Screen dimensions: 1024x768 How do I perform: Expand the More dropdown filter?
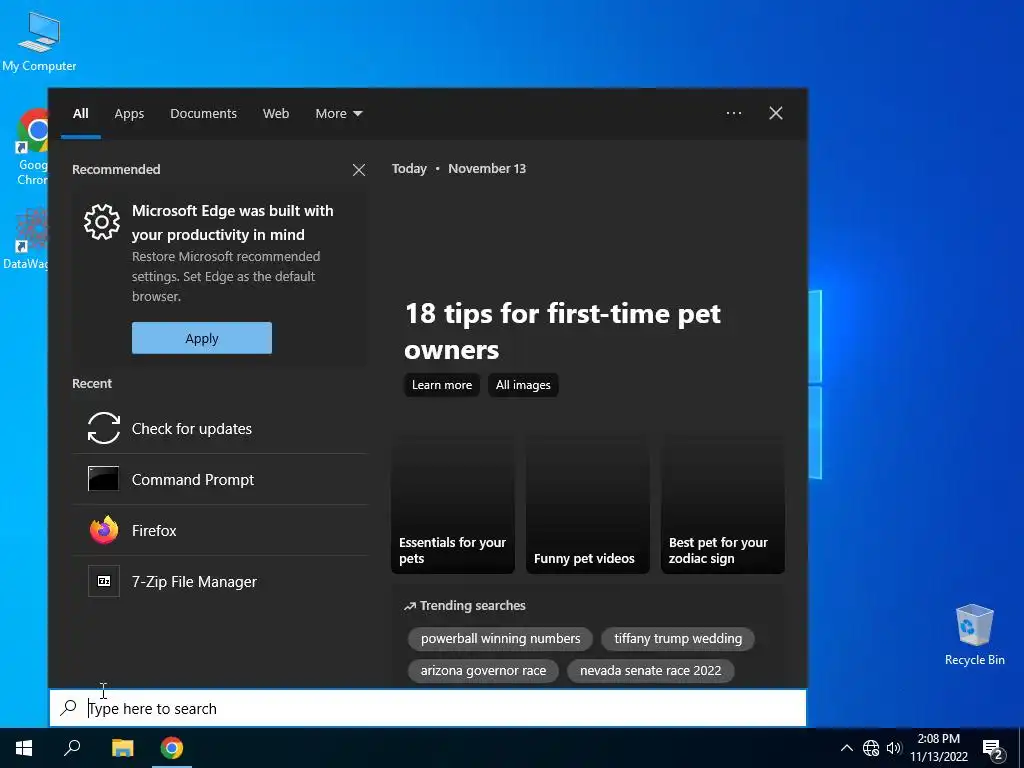pos(338,114)
